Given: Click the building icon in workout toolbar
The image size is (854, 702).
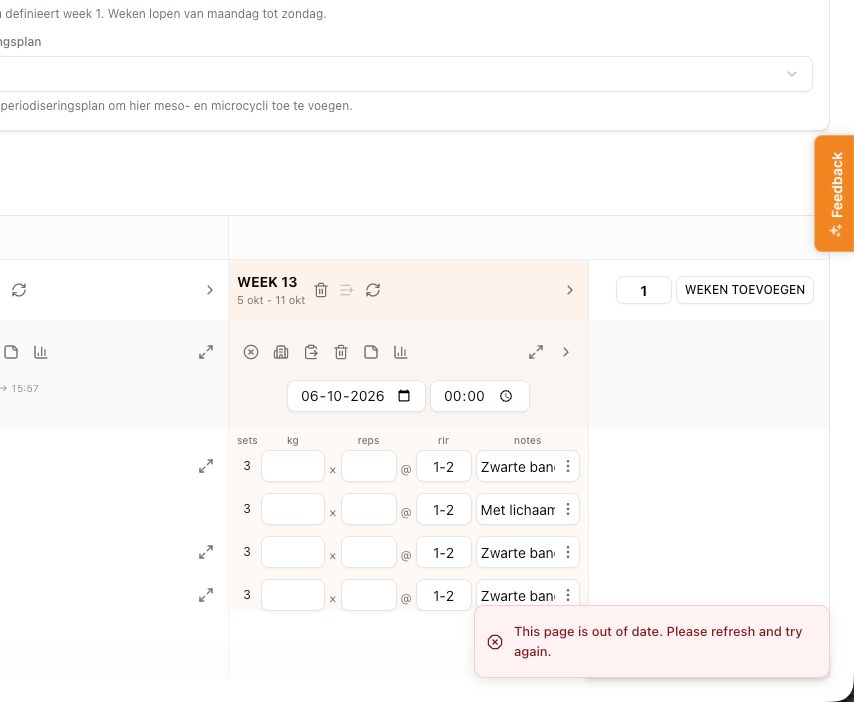Looking at the screenshot, I should 281,352.
